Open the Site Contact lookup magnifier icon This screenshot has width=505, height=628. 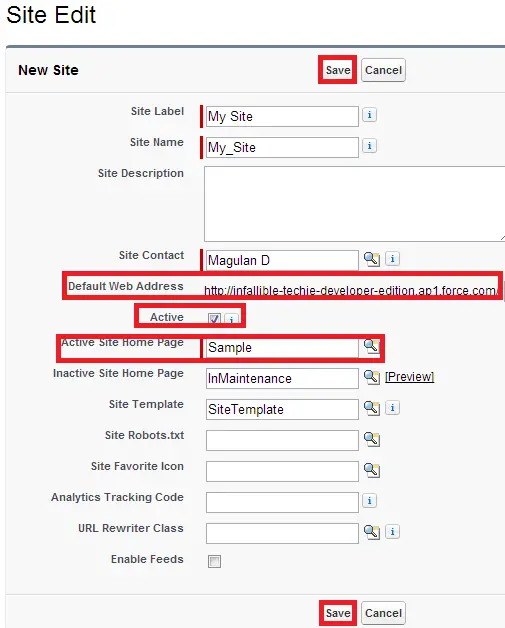(x=372, y=259)
